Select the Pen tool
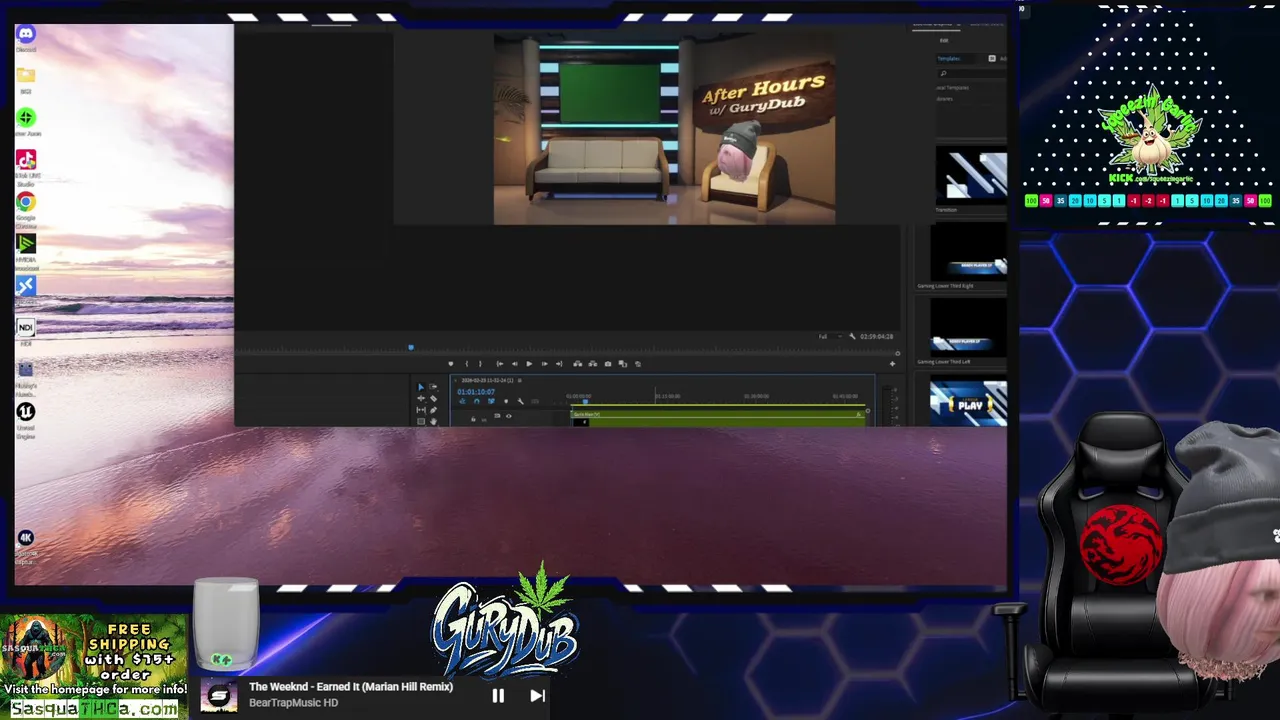Viewport: 1280px width, 720px height. tap(433, 410)
